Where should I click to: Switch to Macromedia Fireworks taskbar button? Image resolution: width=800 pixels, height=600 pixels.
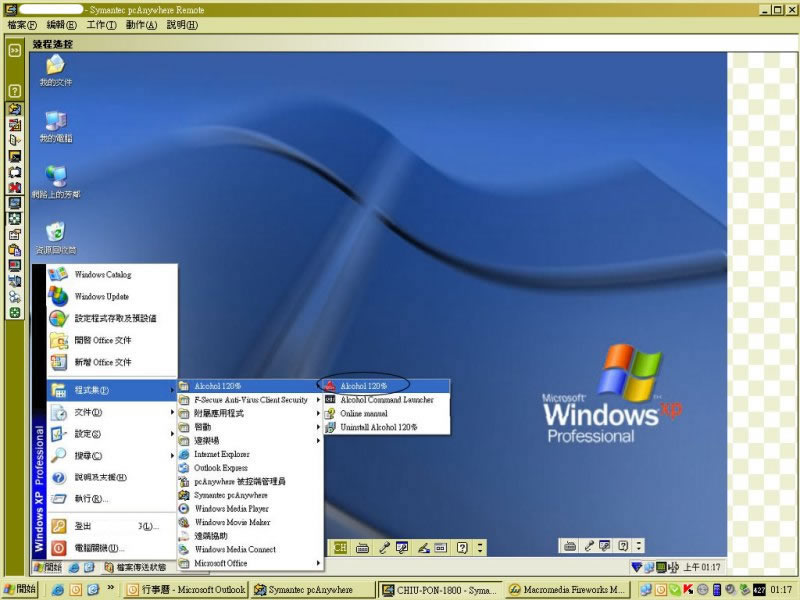pyautogui.click(x=568, y=590)
